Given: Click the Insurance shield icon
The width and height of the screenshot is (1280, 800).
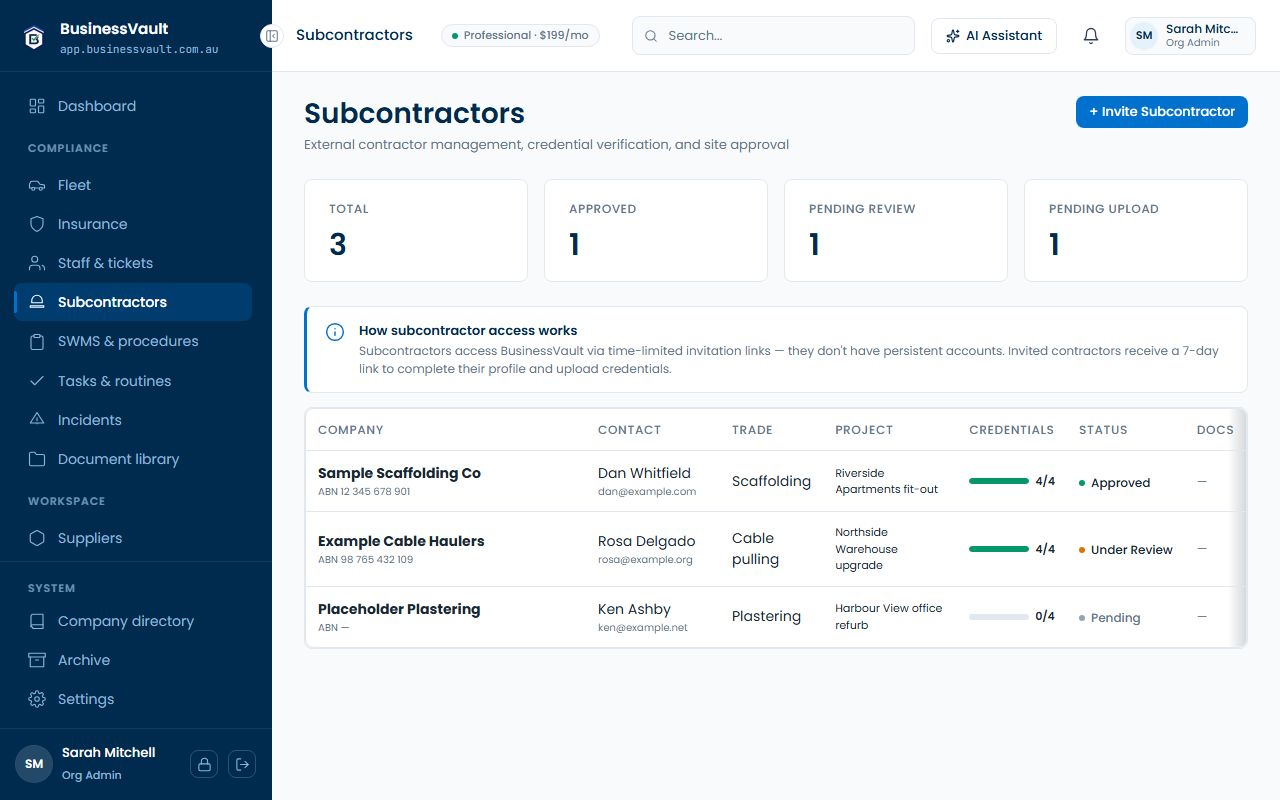Looking at the screenshot, I should pyautogui.click(x=37, y=224).
